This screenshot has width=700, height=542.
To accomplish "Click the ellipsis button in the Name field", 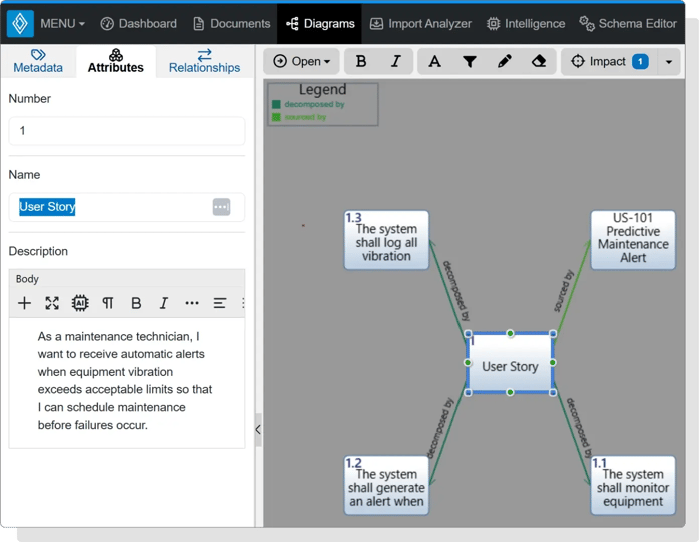I will pos(221,207).
